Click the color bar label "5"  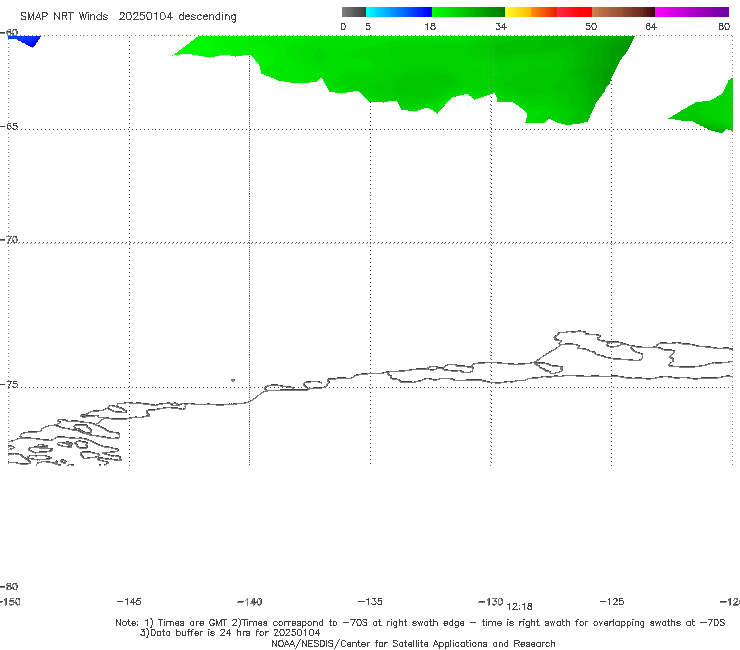pos(368,26)
